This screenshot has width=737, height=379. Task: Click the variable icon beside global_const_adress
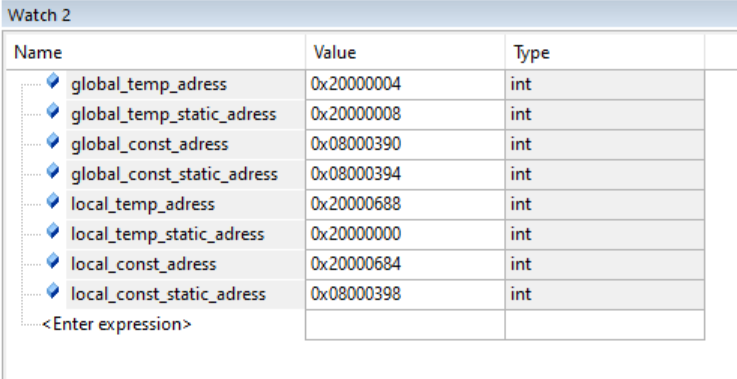click(x=53, y=142)
